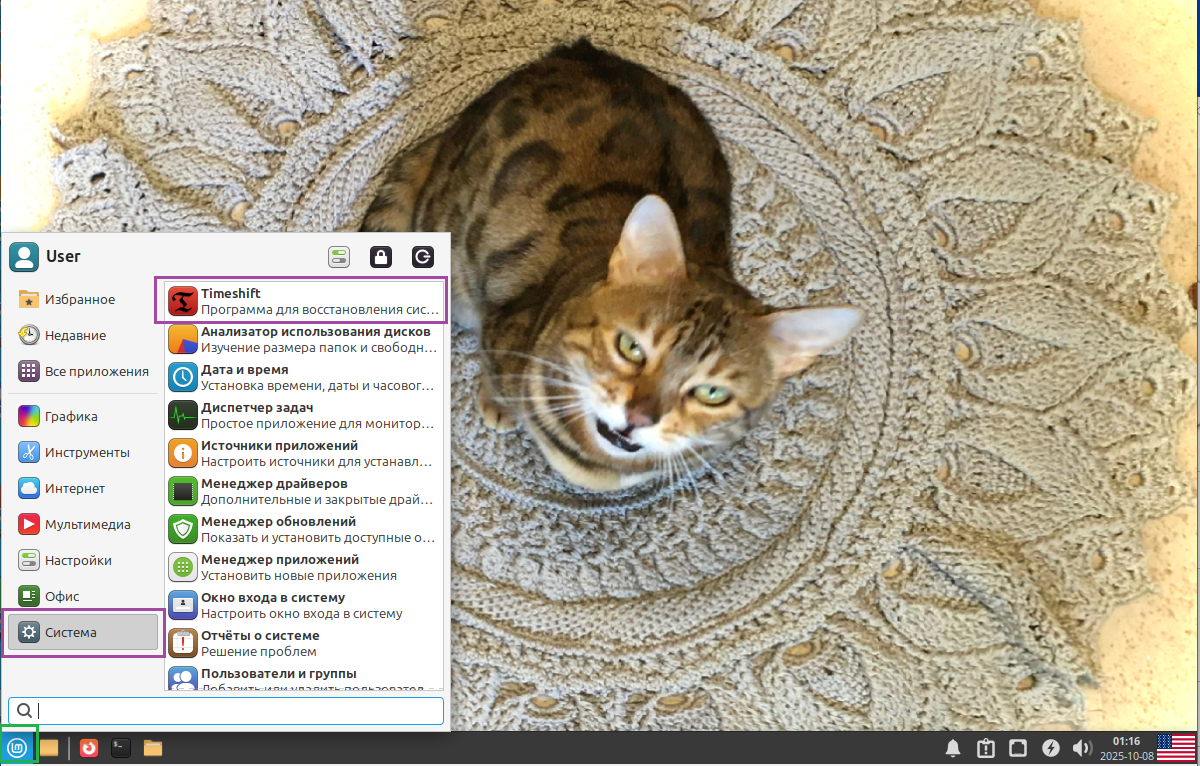The width and height of the screenshot is (1200, 766).
Task: Click the power lightning icon in tray
Action: (1049, 747)
